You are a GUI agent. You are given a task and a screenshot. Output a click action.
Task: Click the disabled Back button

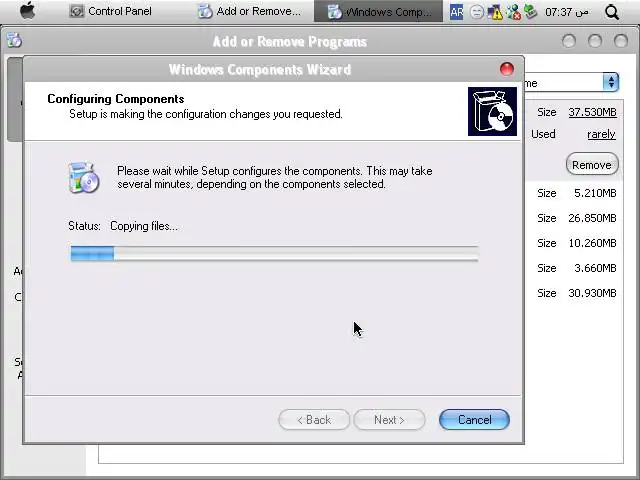(x=314, y=420)
